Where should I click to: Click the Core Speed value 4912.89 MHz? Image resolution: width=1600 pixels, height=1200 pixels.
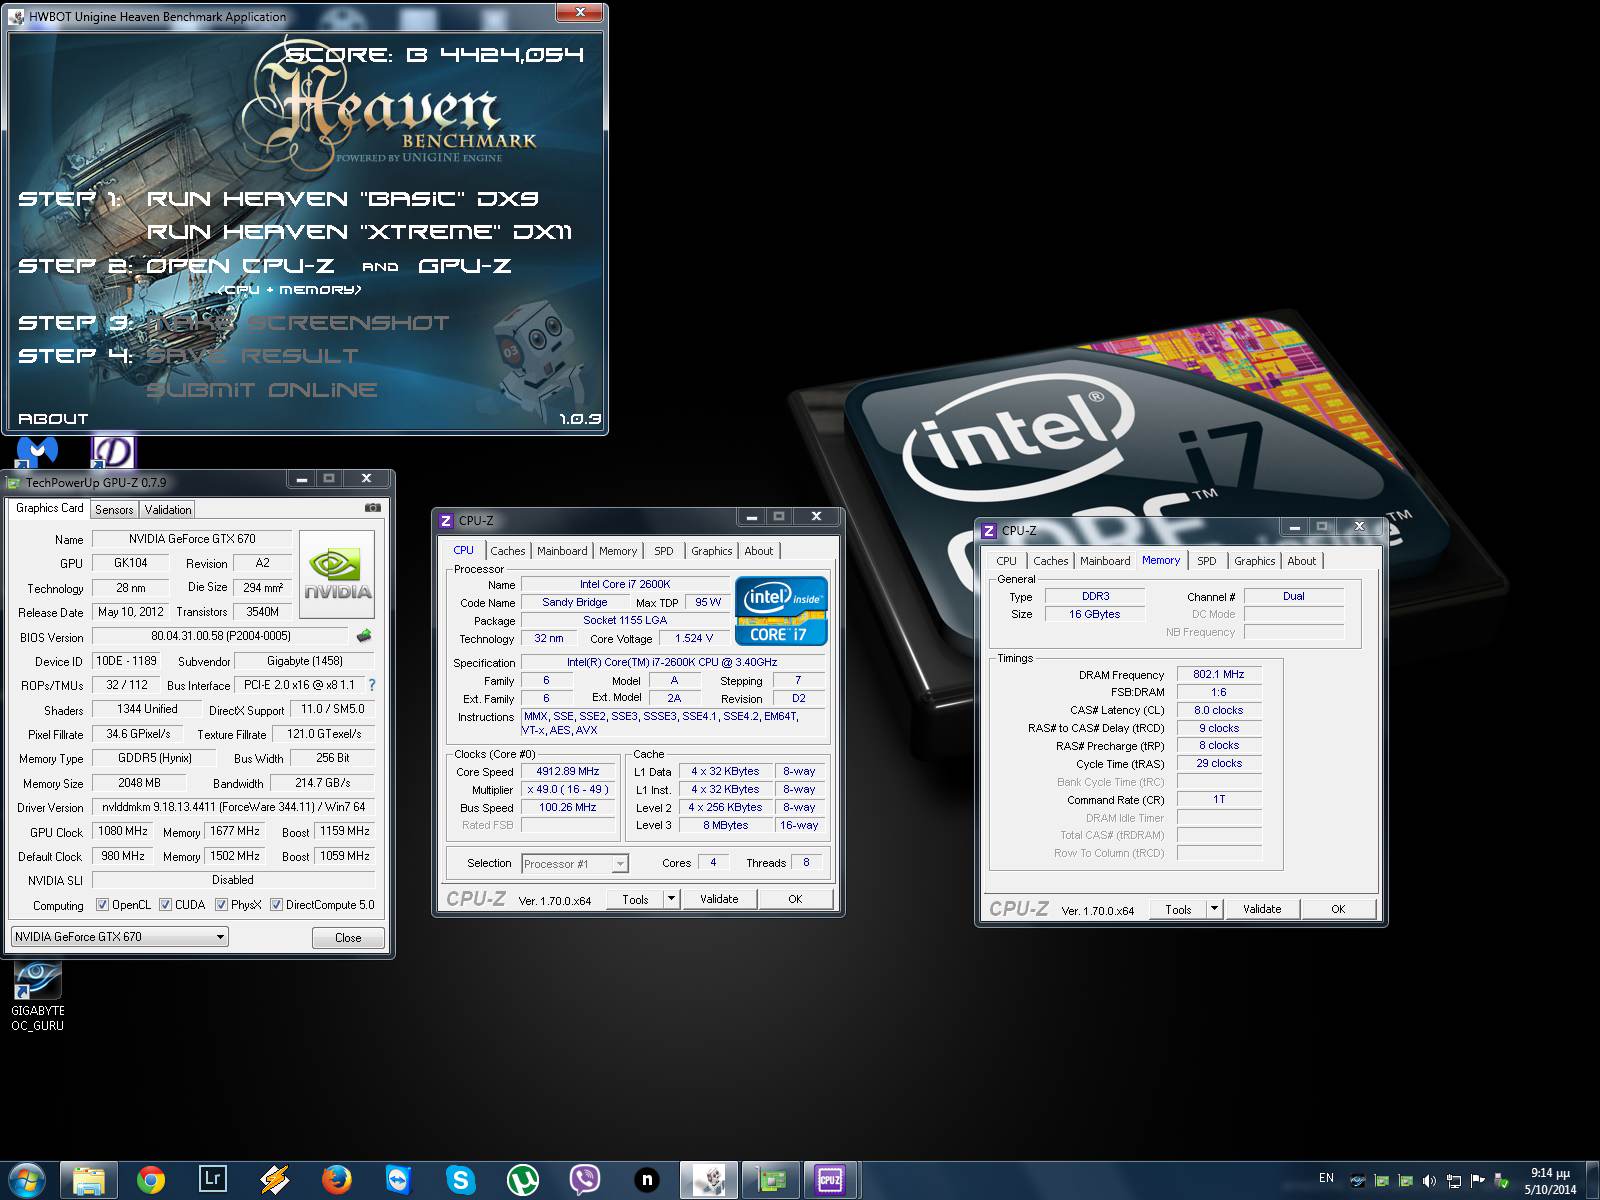[x=568, y=771]
